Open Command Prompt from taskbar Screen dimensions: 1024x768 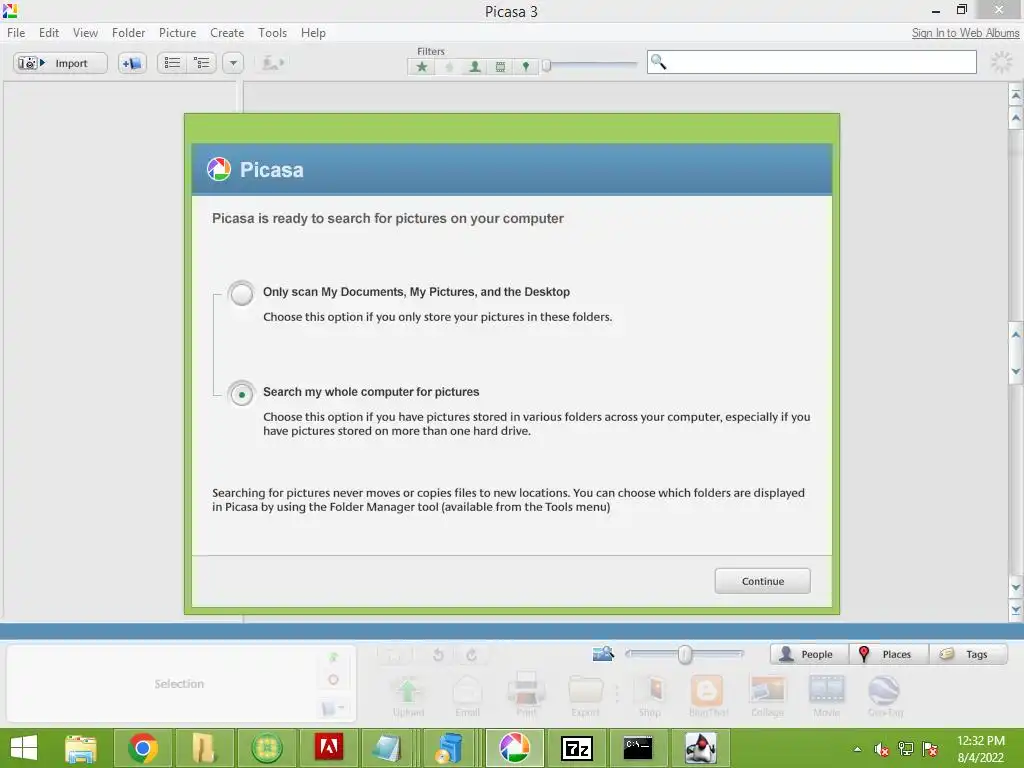click(x=638, y=748)
